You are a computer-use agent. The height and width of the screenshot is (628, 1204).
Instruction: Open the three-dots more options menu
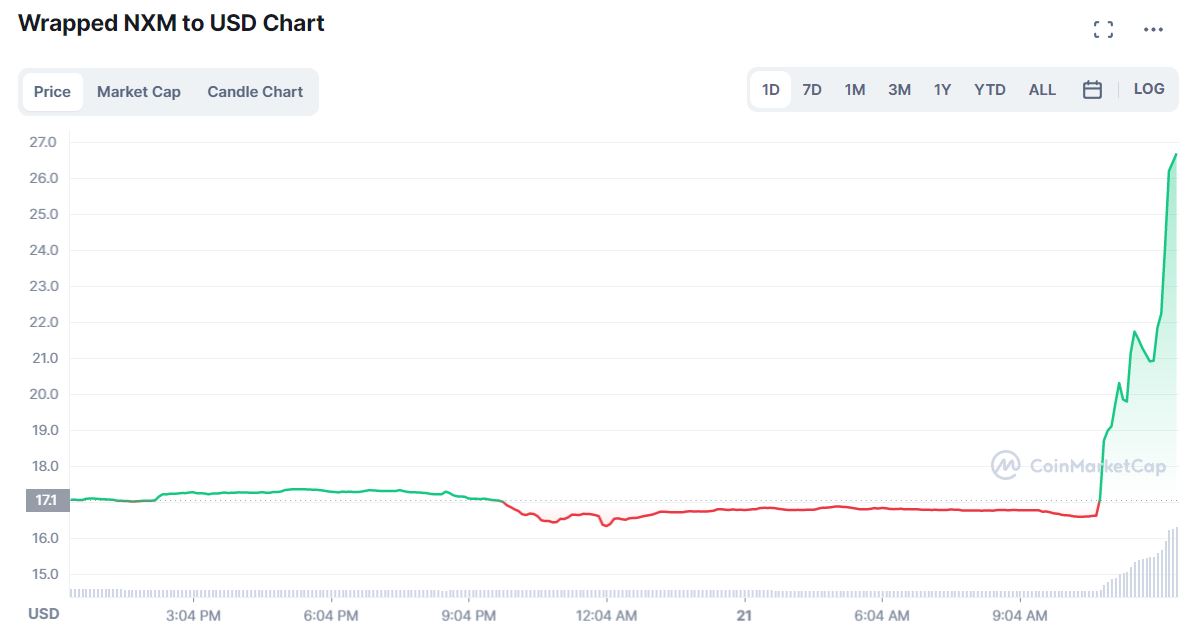[x=1153, y=30]
